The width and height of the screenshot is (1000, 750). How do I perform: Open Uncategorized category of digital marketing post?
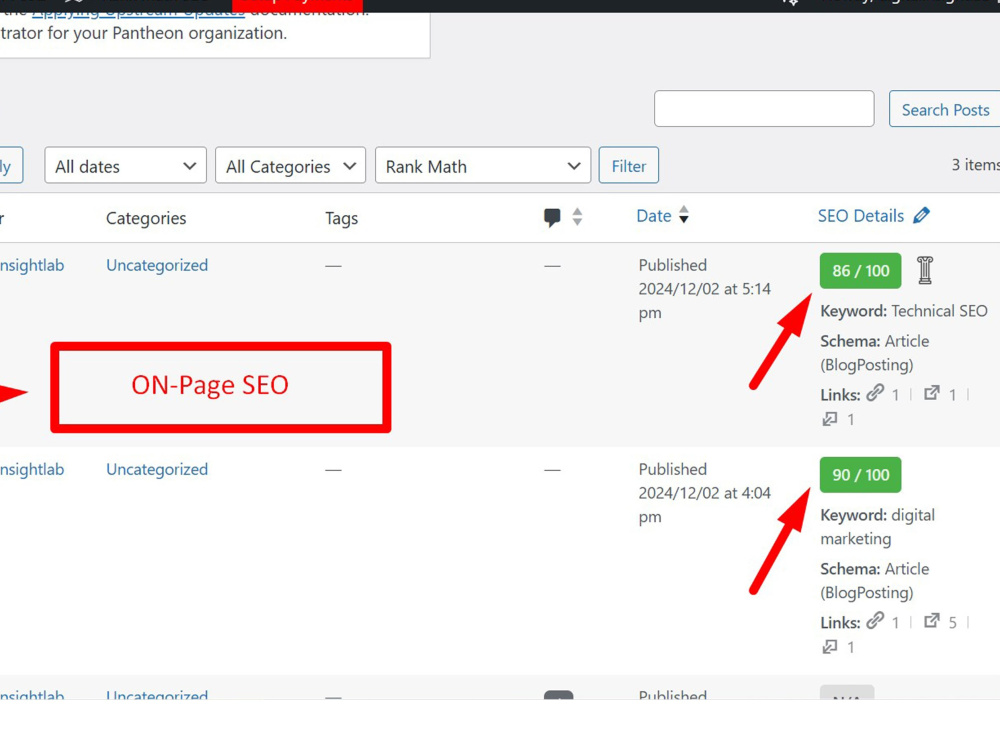point(157,469)
